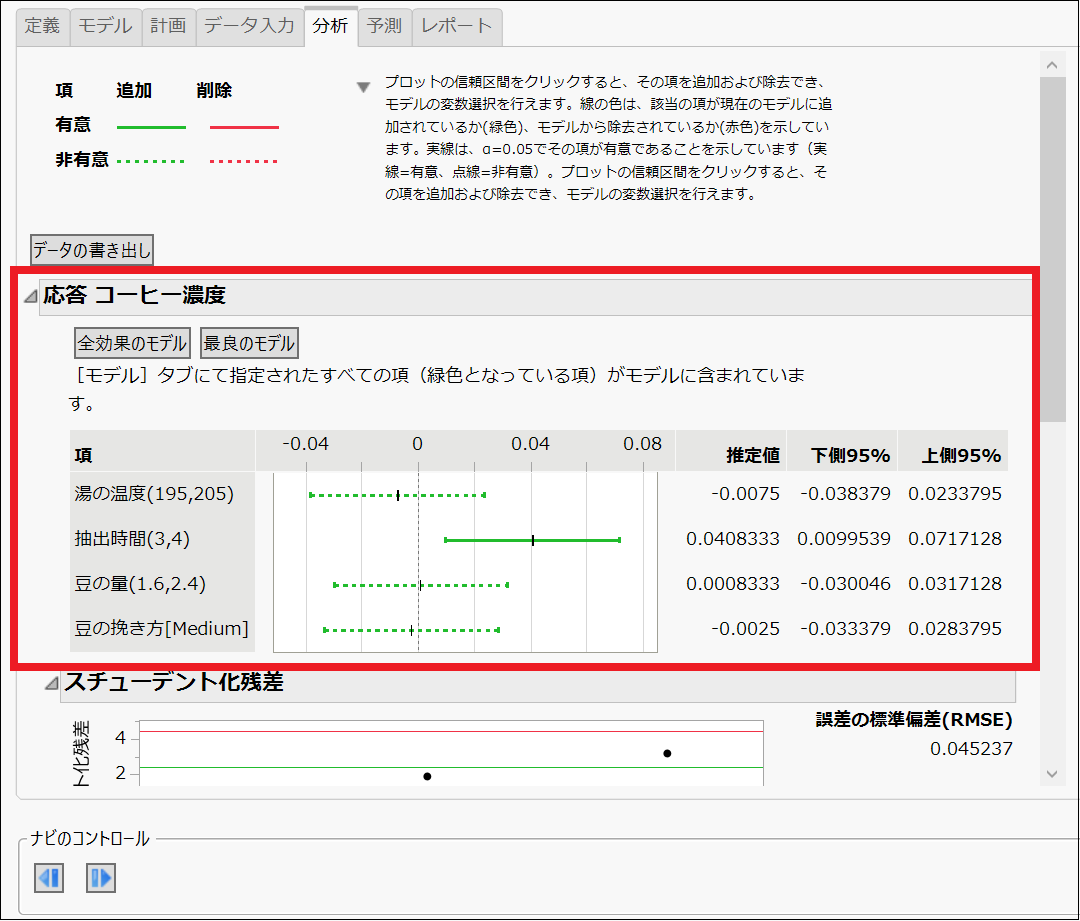Image resolution: width=1080 pixels, height=921 pixels.
Task: Click the データの書き出し button
Action: point(91,251)
